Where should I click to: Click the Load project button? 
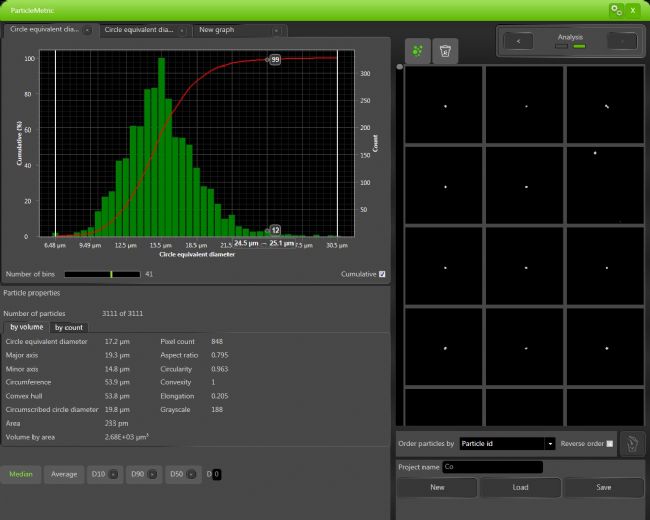521,487
